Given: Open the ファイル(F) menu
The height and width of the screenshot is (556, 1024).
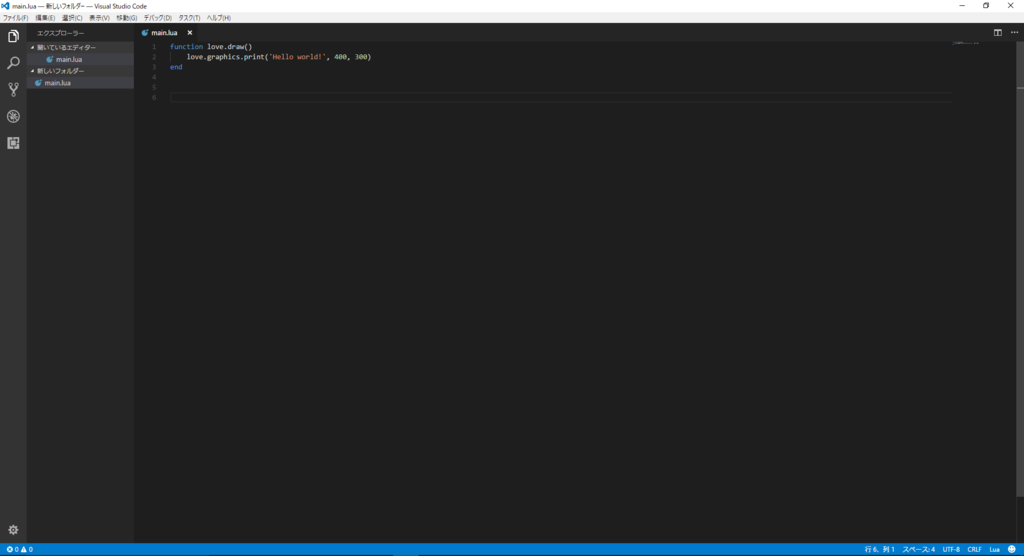Looking at the screenshot, I should pyautogui.click(x=15, y=18).
